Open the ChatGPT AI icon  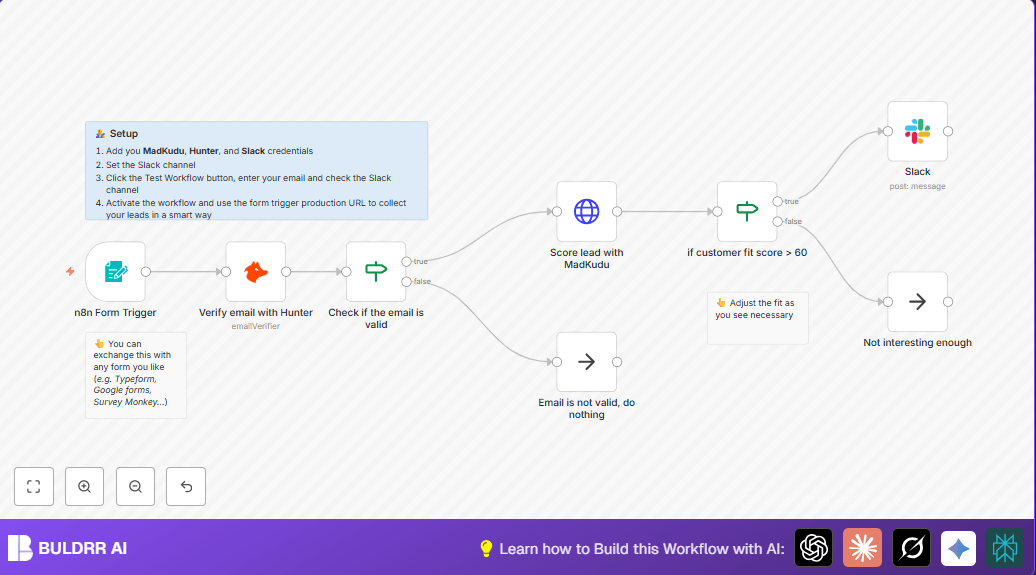click(x=813, y=548)
